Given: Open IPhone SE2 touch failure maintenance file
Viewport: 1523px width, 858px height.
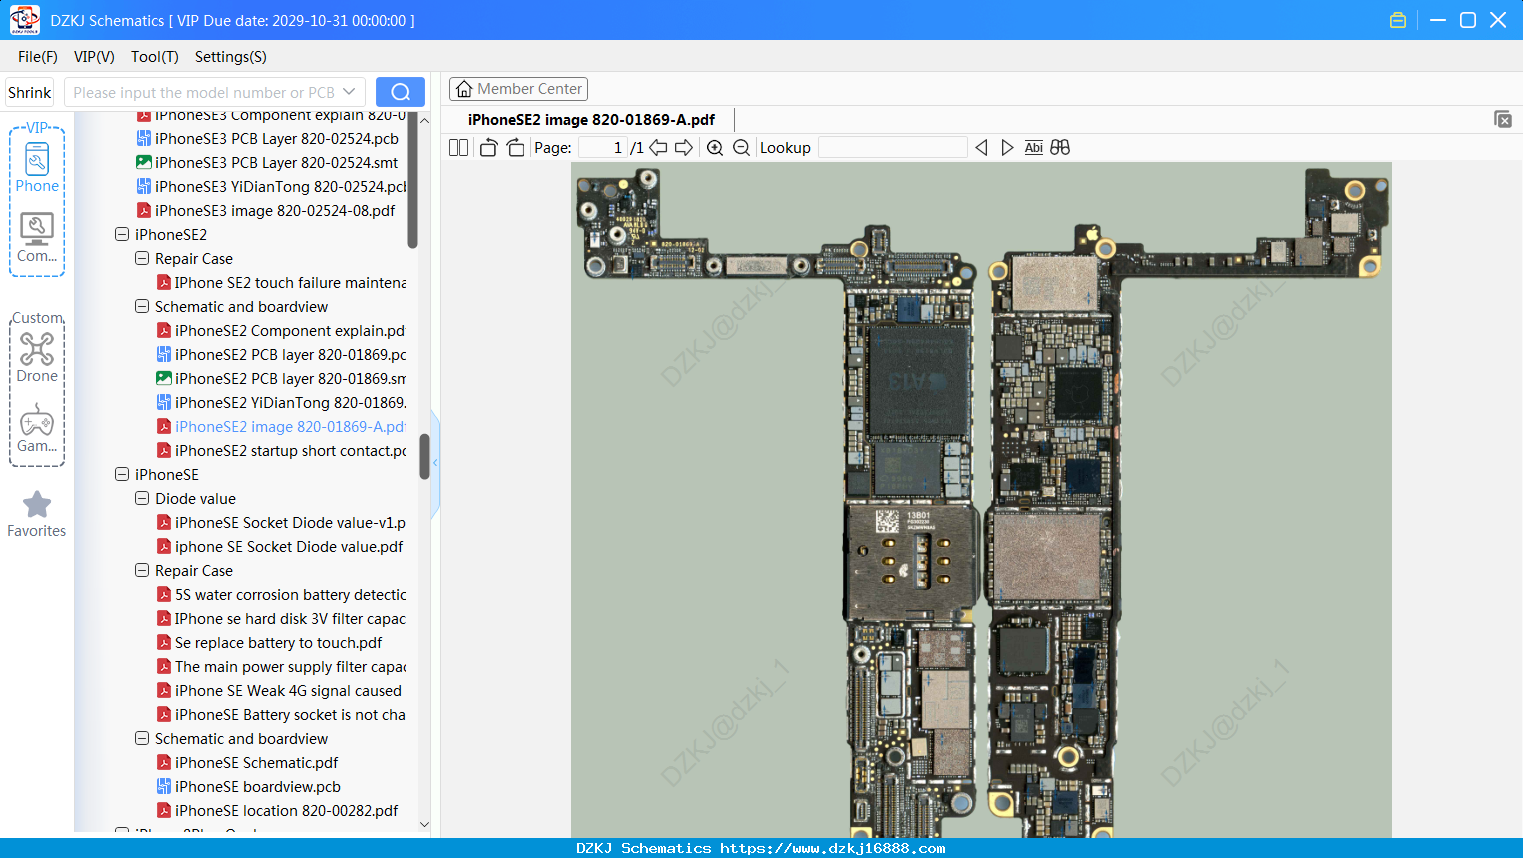Looking at the screenshot, I should [x=281, y=283].
